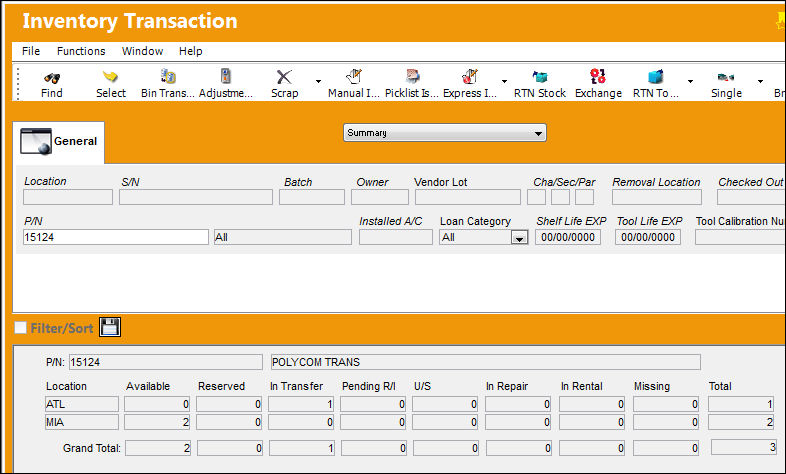Click the MIA Available quantity cell
The width and height of the screenshot is (786, 474).
157,422
